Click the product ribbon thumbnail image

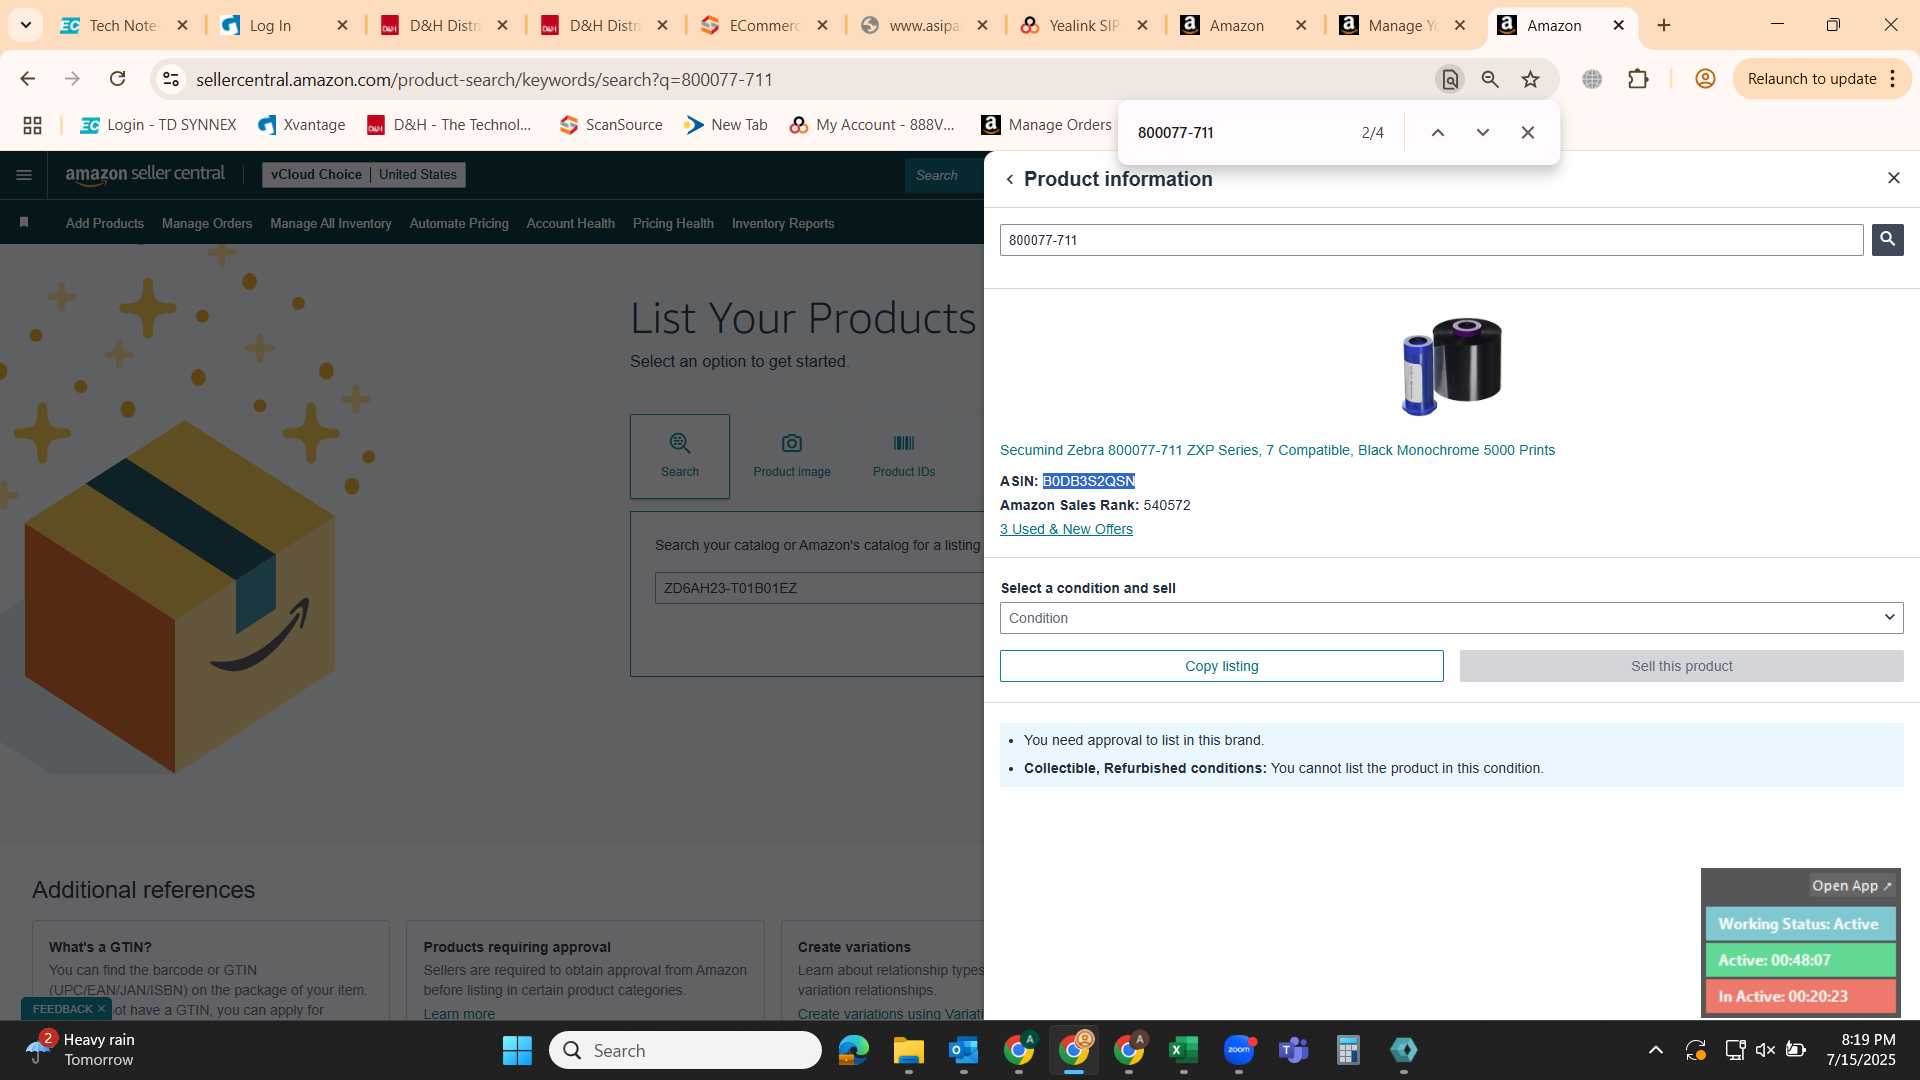pos(1451,366)
